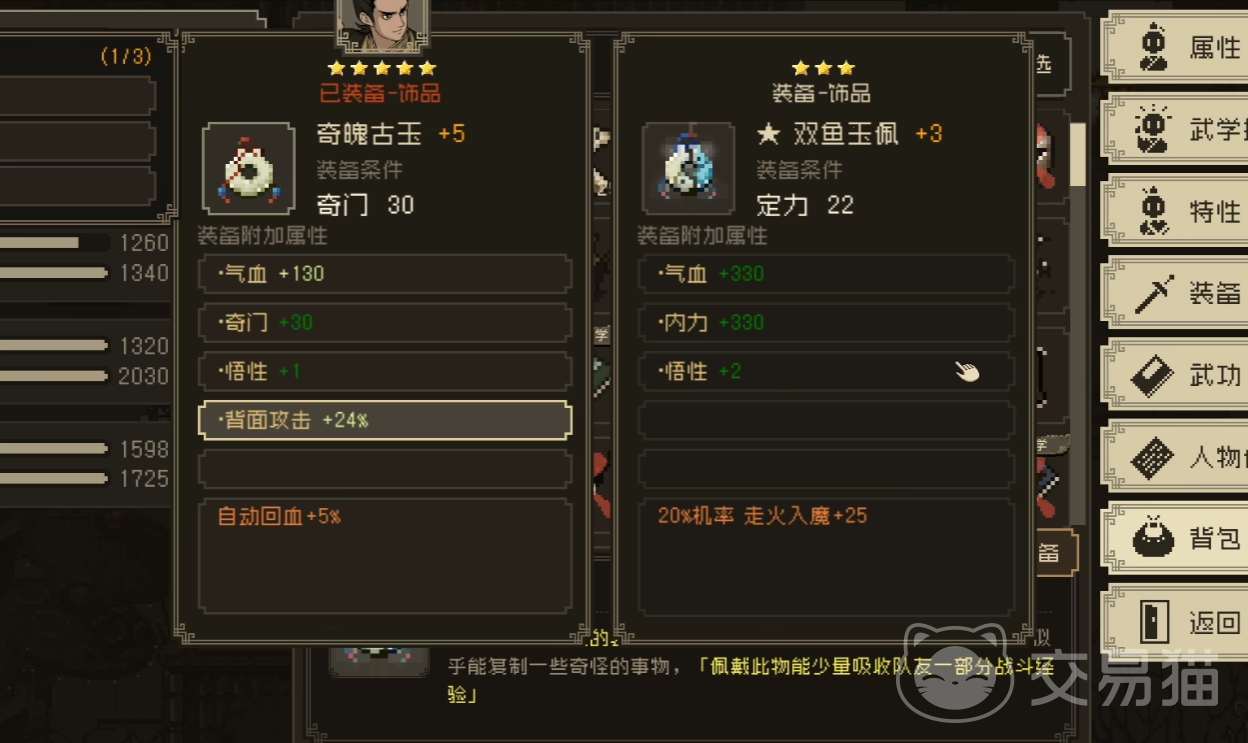Select the 气血 +130 attribute row

pos(385,273)
